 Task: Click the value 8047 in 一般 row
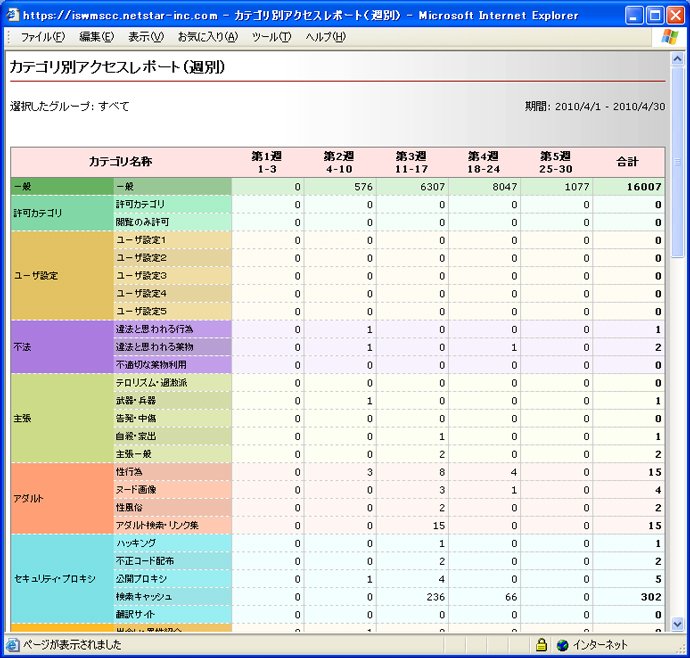[505, 187]
